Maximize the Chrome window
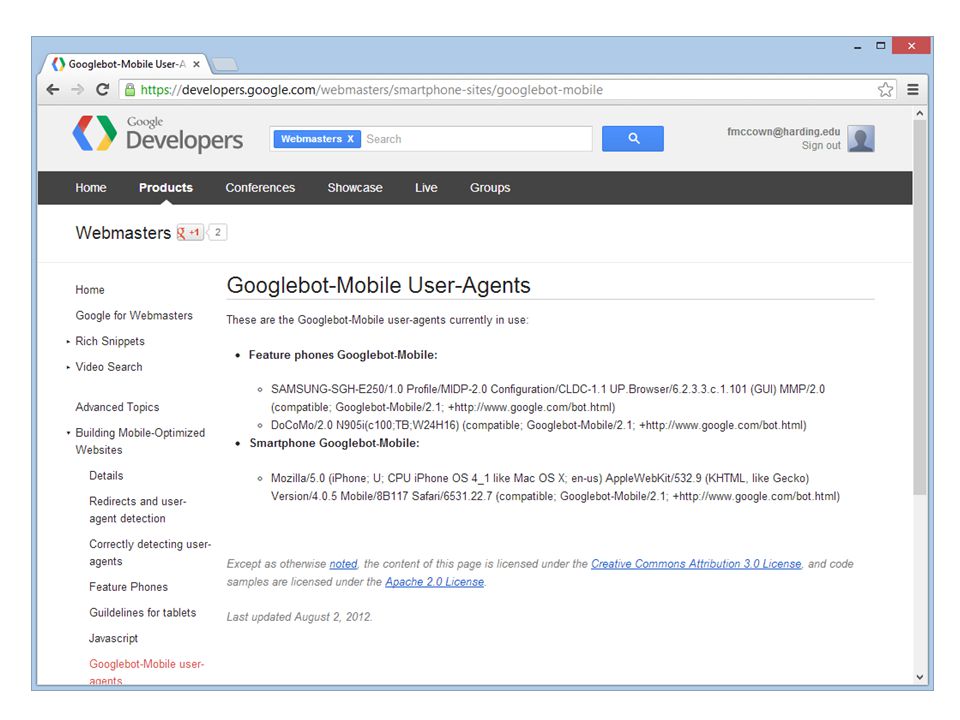Screen dimensions: 960x720 pos(880,46)
